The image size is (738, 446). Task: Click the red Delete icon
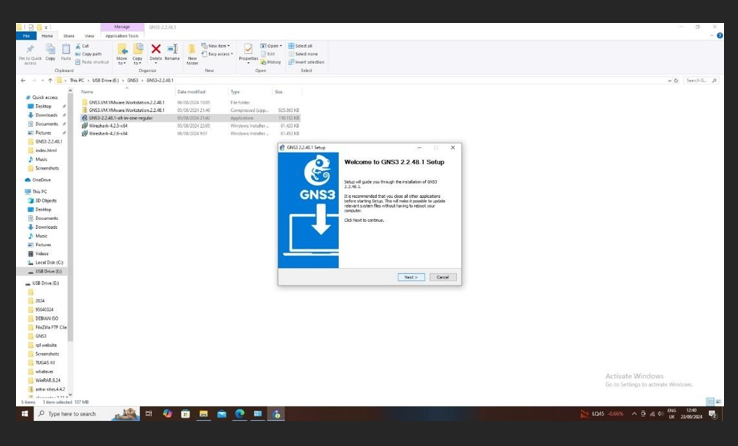point(156,49)
